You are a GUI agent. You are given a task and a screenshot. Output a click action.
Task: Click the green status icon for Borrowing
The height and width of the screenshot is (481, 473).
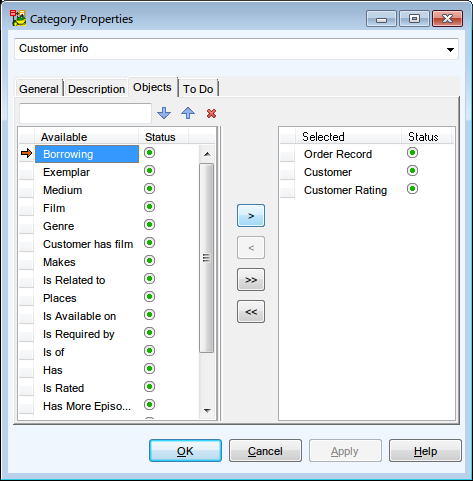tap(150, 153)
